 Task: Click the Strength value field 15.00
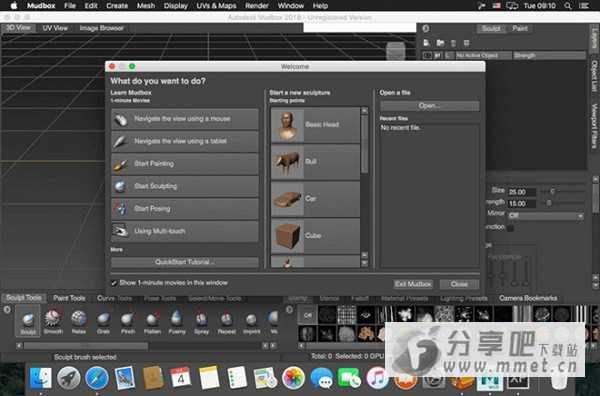click(x=522, y=204)
